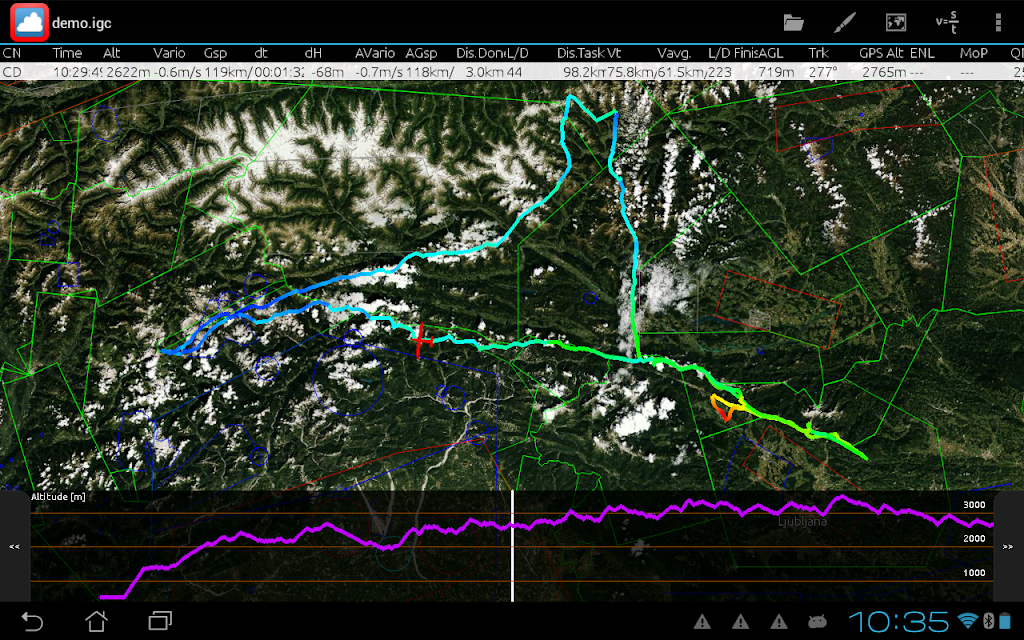Select the Vario column header
Image resolution: width=1024 pixels, height=640 pixels.
click(x=169, y=53)
